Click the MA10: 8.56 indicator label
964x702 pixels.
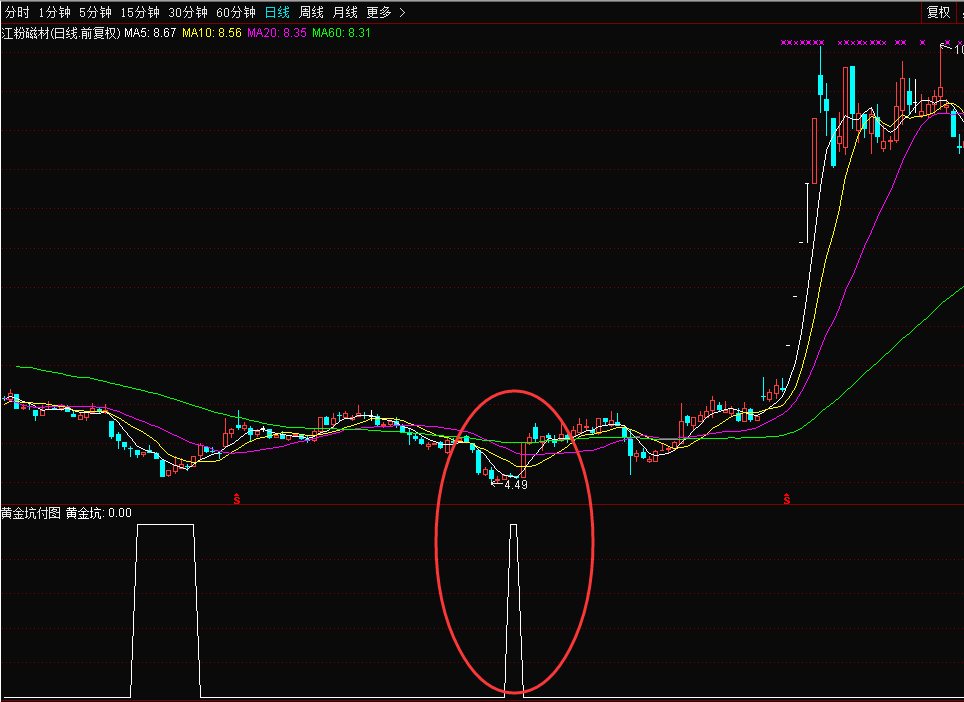click(x=211, y=33)
